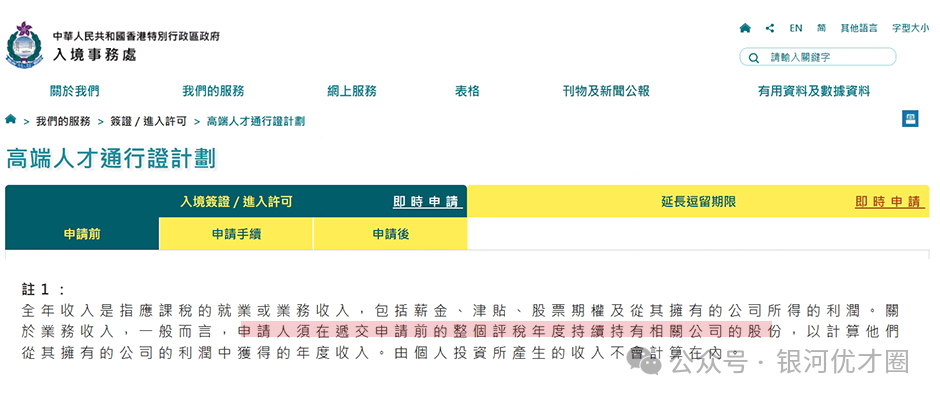Click 即時申請 link beside 延長逗留期限

[x=888, y=202]
